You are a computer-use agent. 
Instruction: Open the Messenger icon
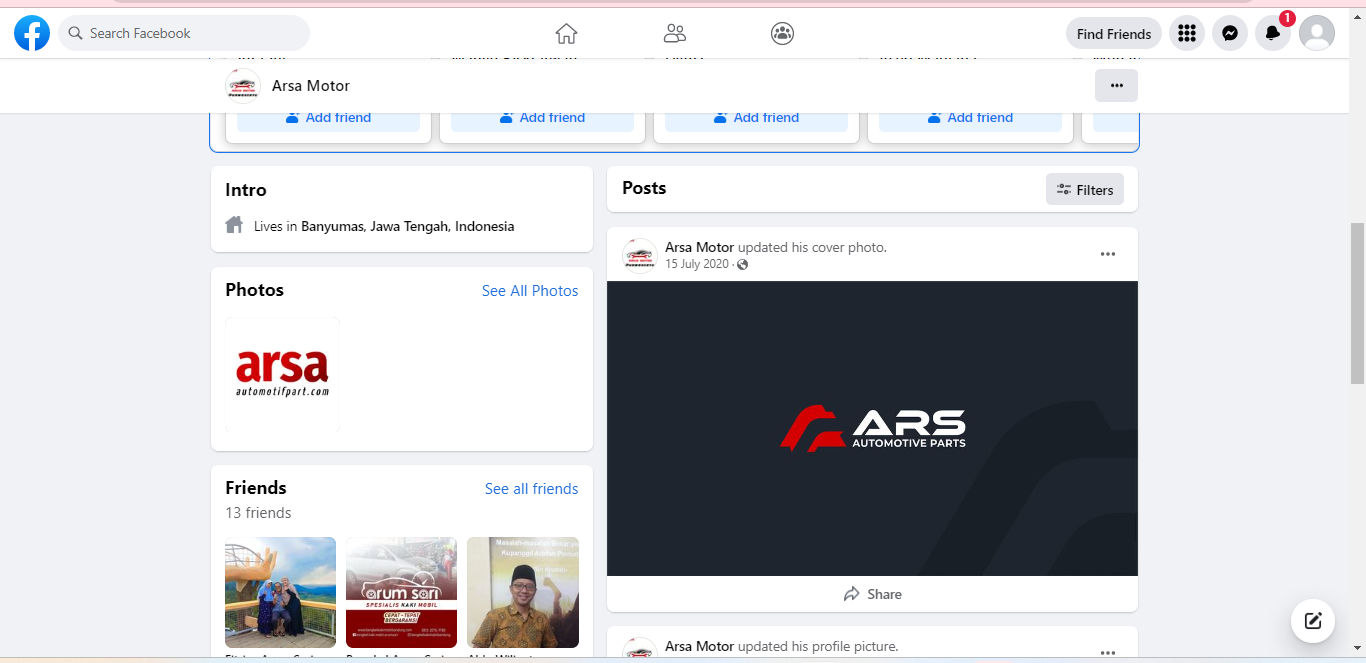(1230, 33)
